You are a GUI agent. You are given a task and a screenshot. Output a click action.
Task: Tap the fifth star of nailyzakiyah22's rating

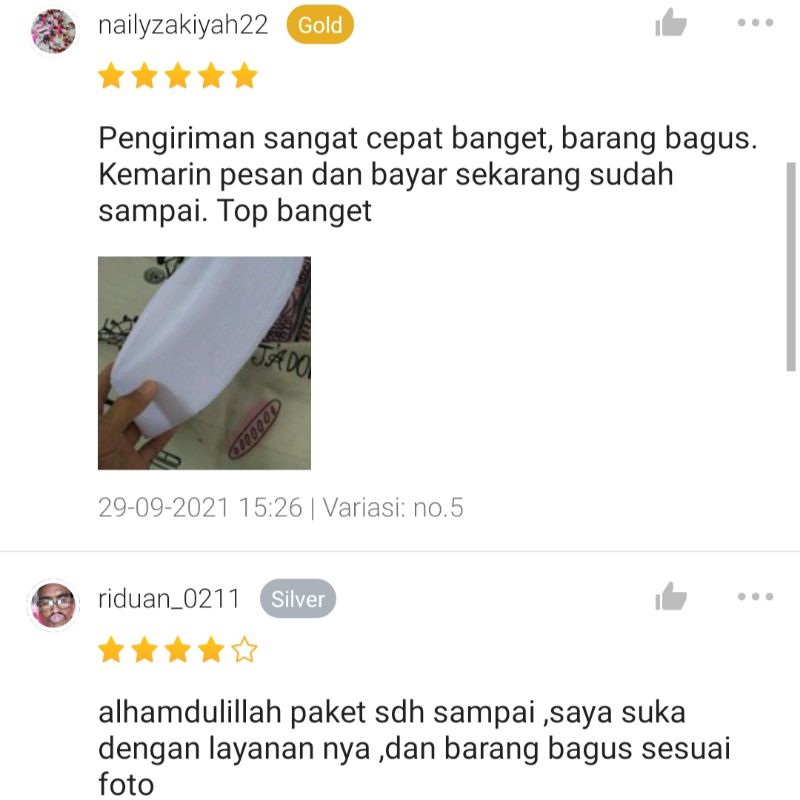[x=244, y=76]
